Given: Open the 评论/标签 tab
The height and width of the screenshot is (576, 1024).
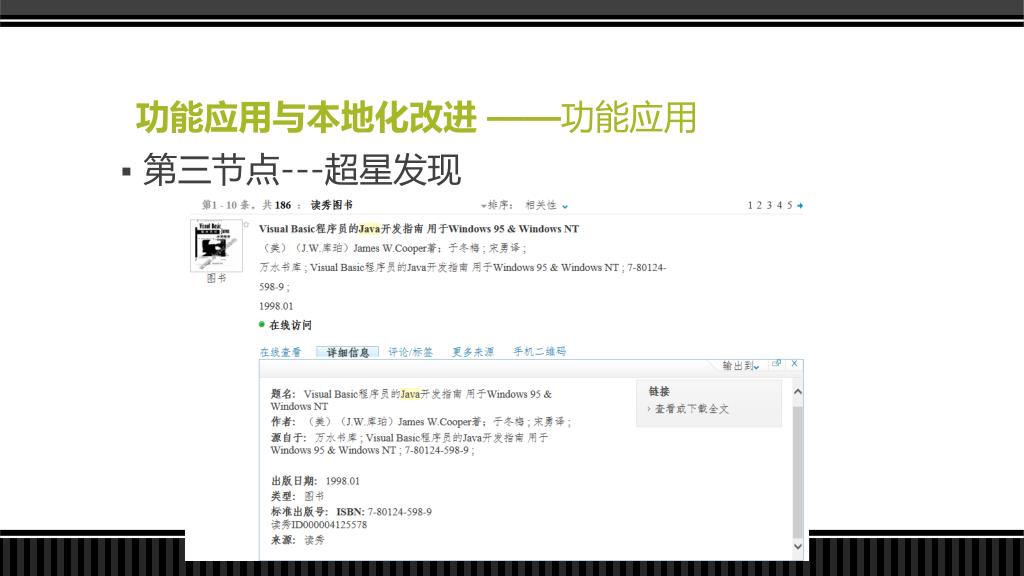Looking at the screenshot, I should click(410, 352).
